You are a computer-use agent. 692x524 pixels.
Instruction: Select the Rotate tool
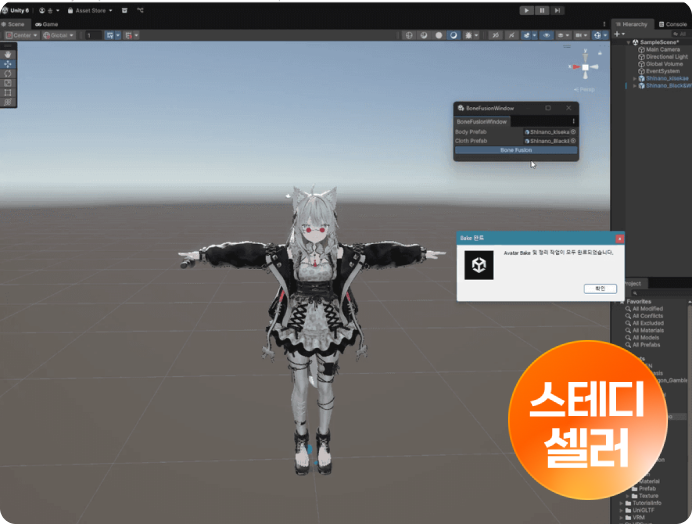[x=9, y=73]
